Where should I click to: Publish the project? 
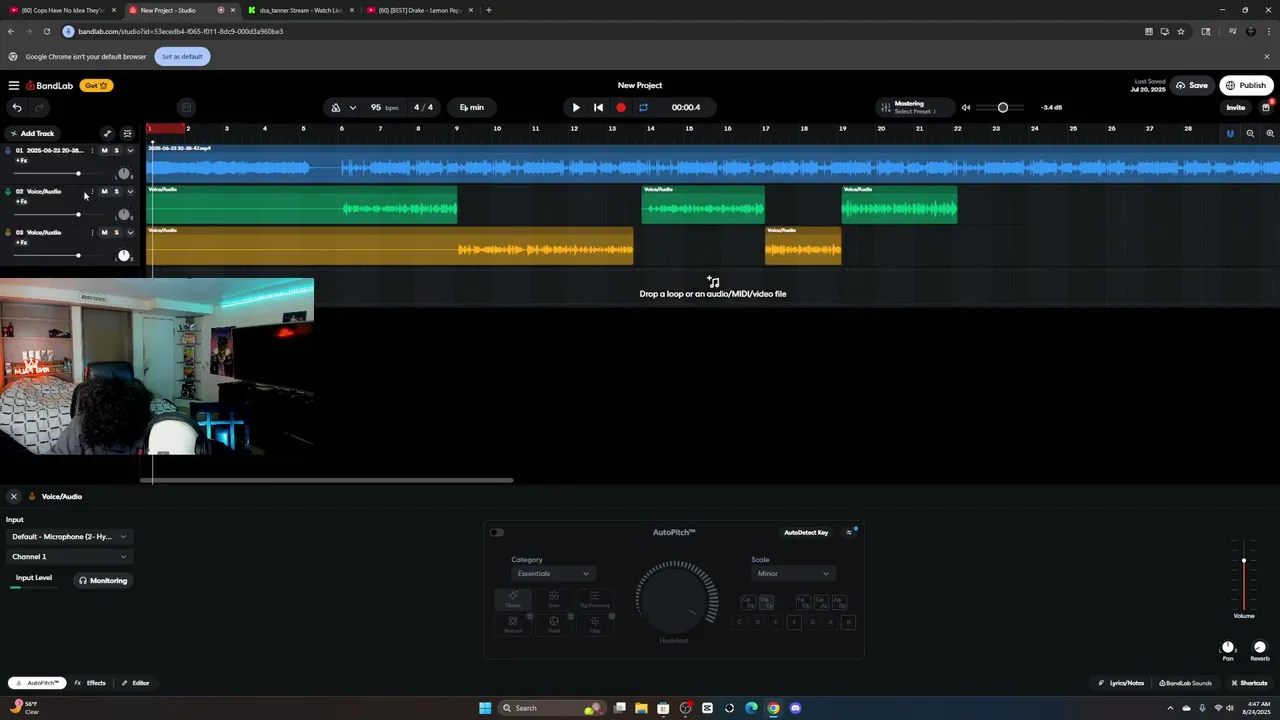pos(1246,86)
